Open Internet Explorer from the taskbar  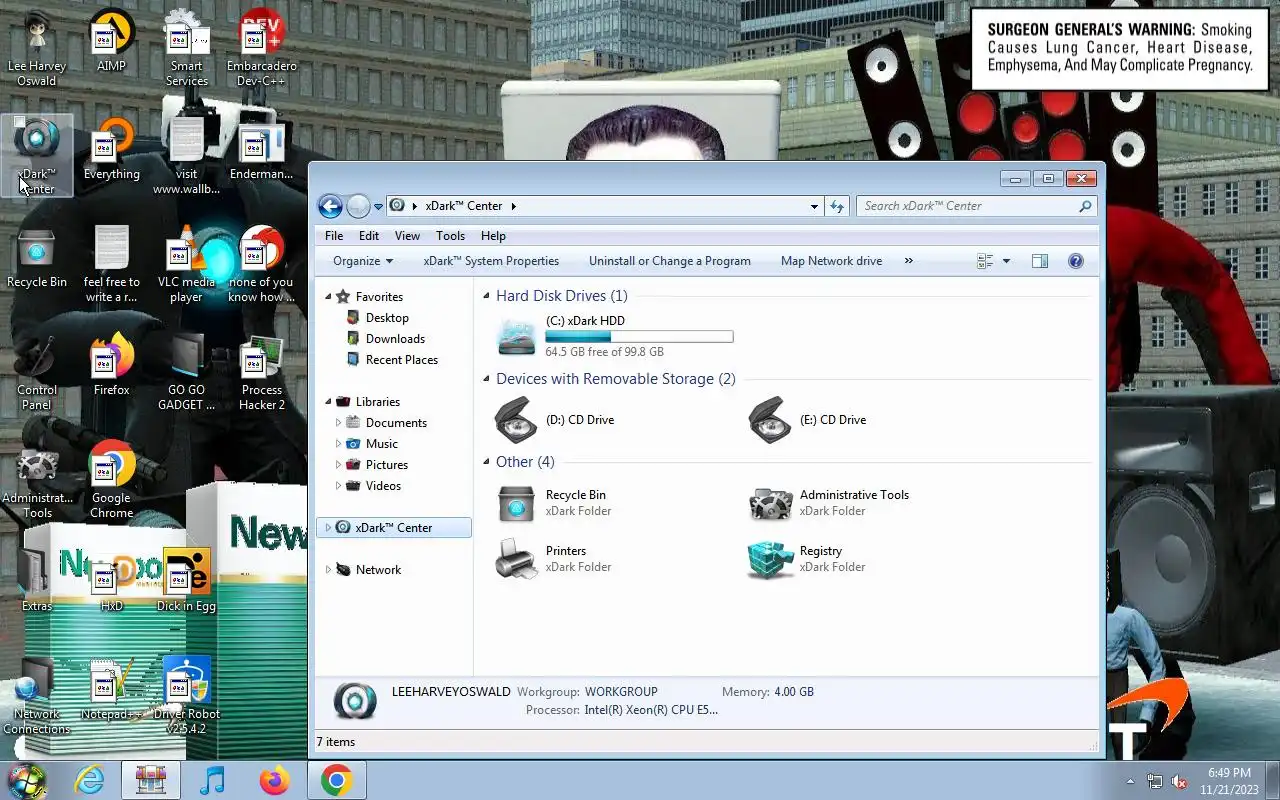(x=89, y=780)
